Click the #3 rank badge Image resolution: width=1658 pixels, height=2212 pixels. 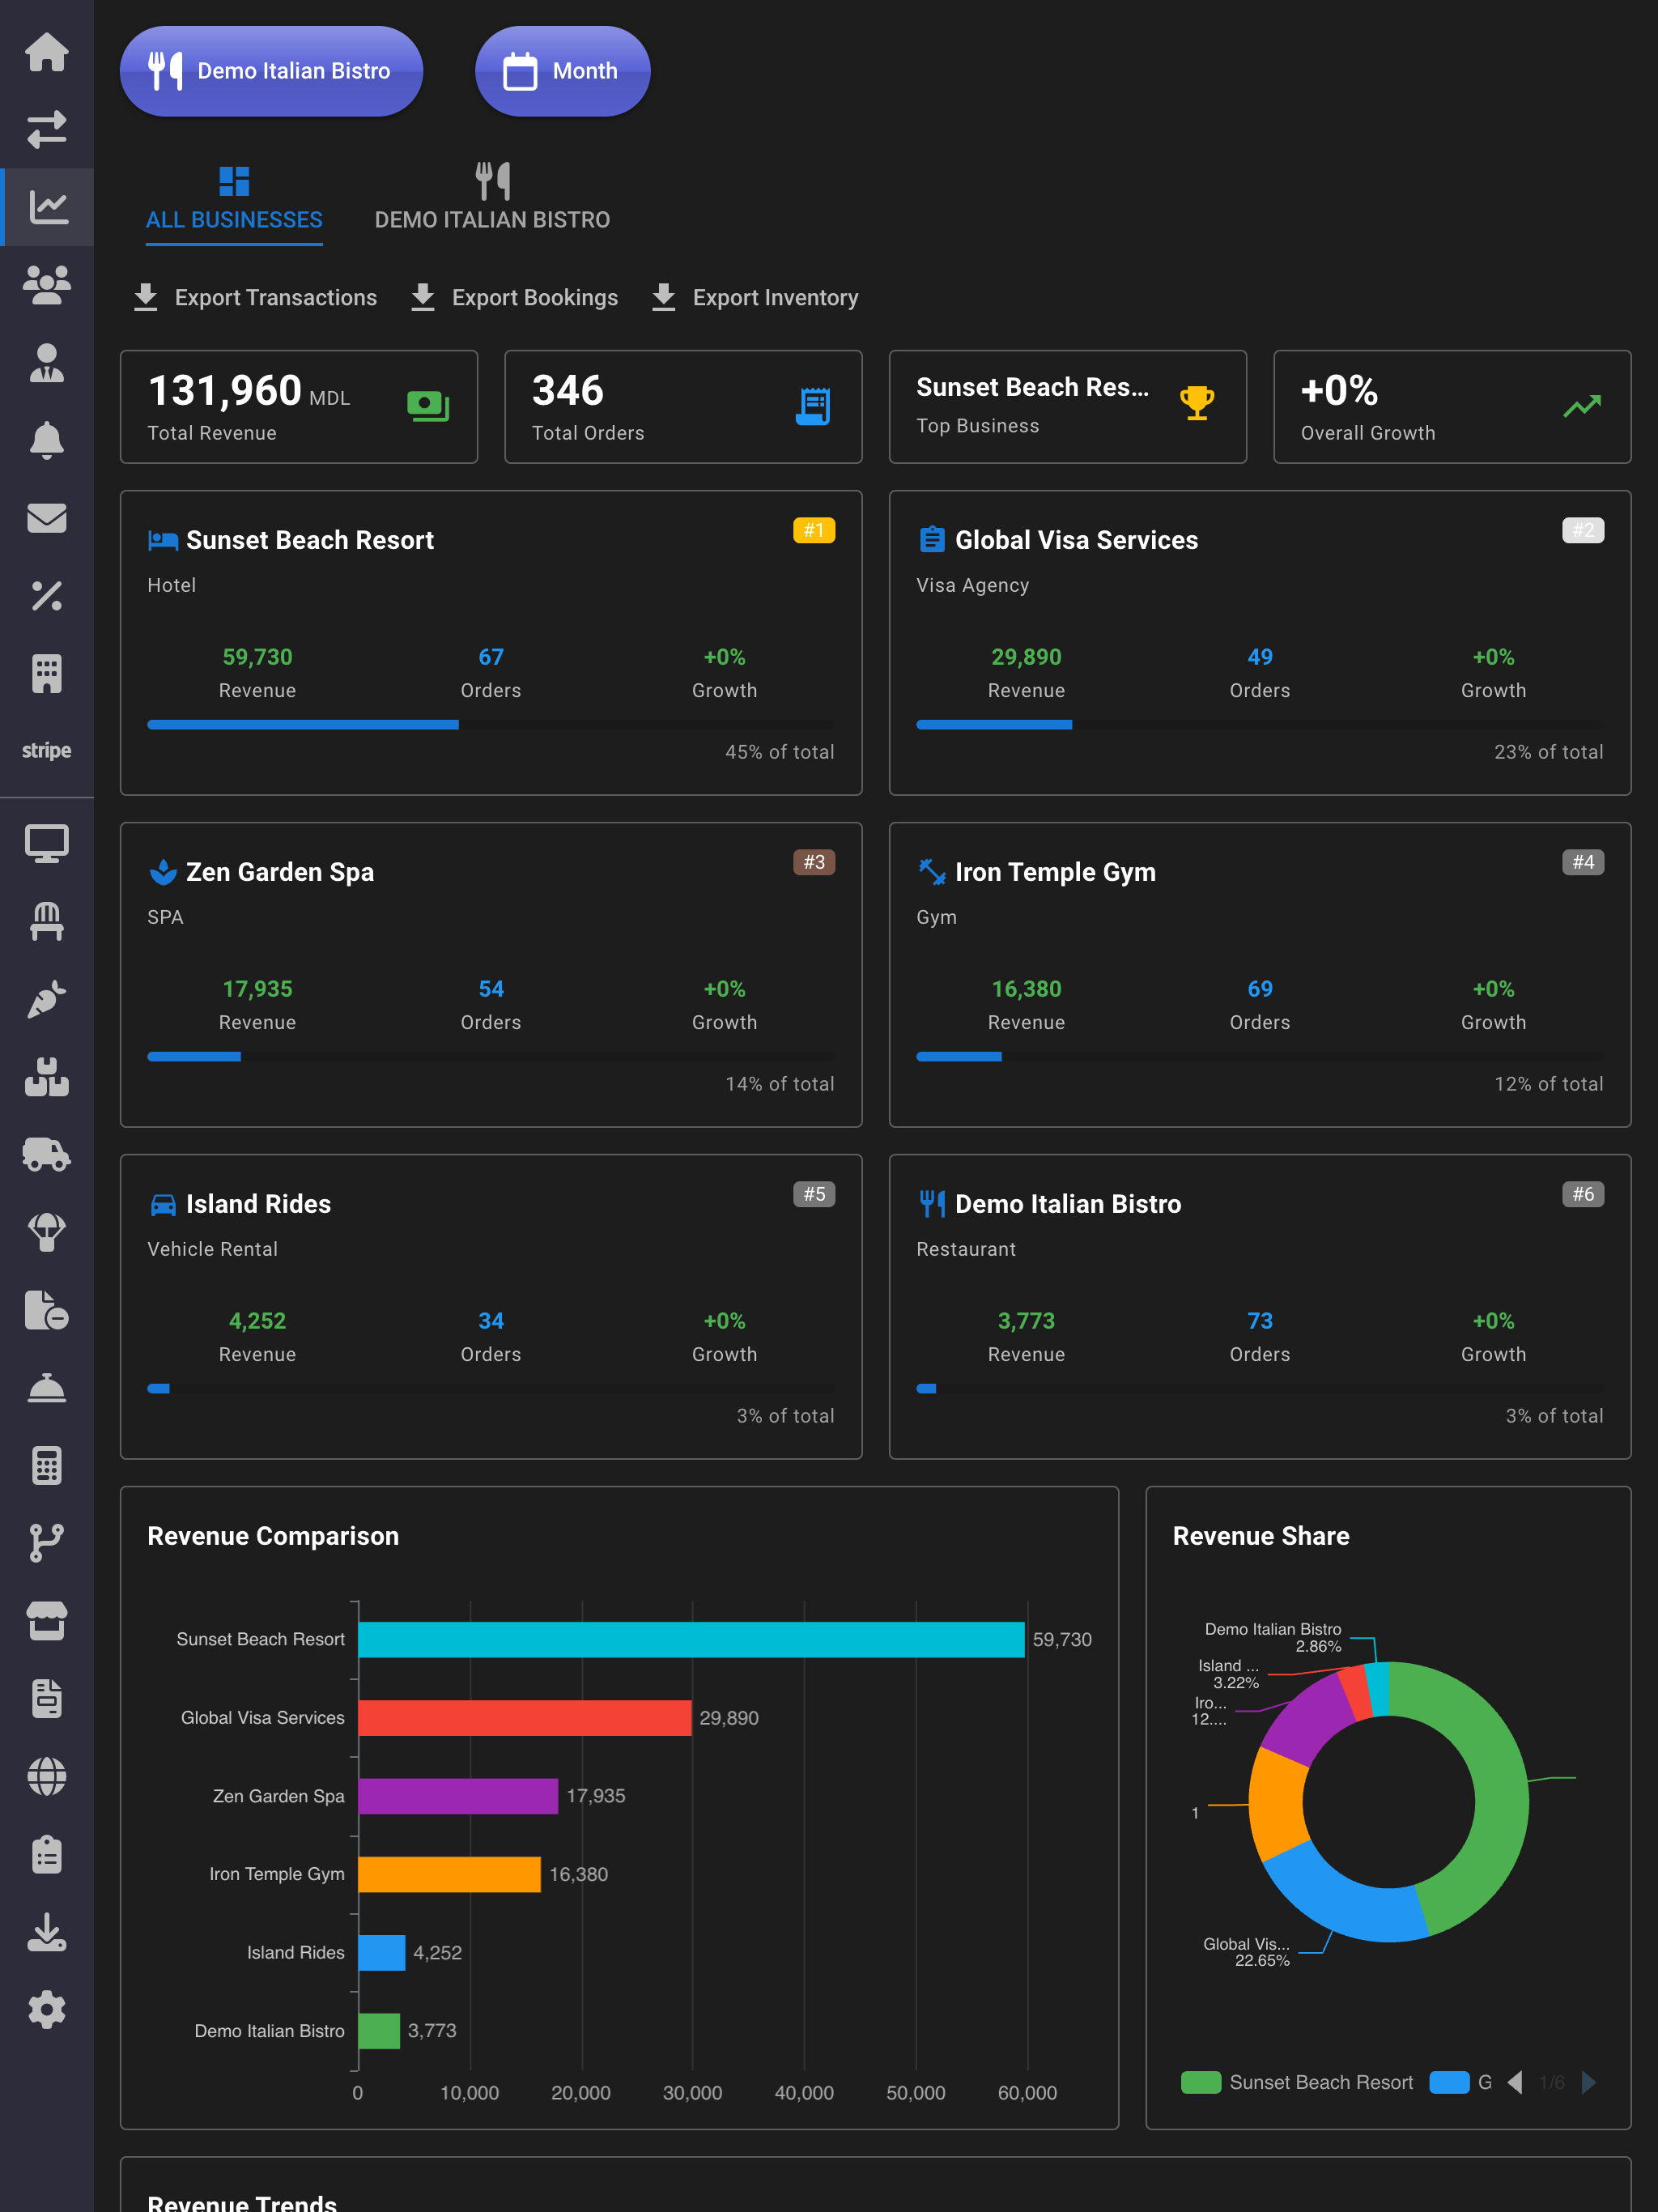point(814,862)
